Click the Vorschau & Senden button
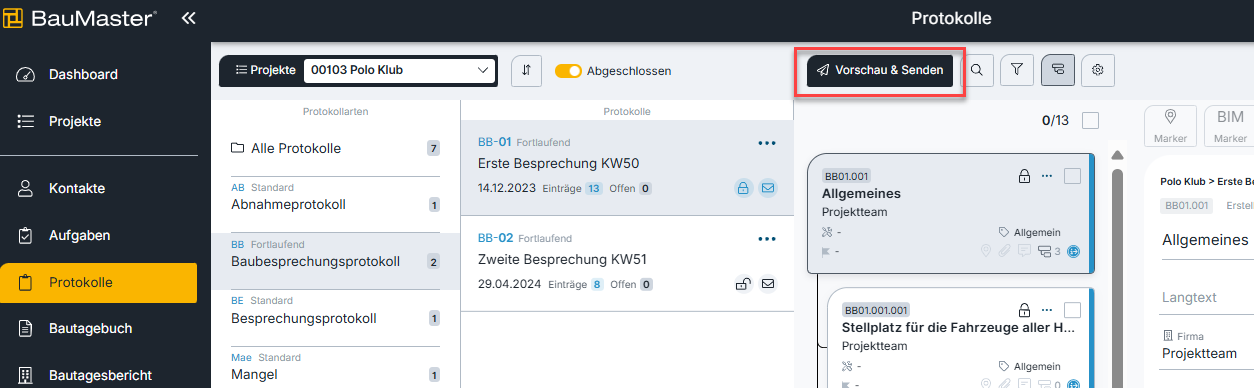Image resolution: width=1254 pixels, height=388 pixels. click(x=880, y=71)
